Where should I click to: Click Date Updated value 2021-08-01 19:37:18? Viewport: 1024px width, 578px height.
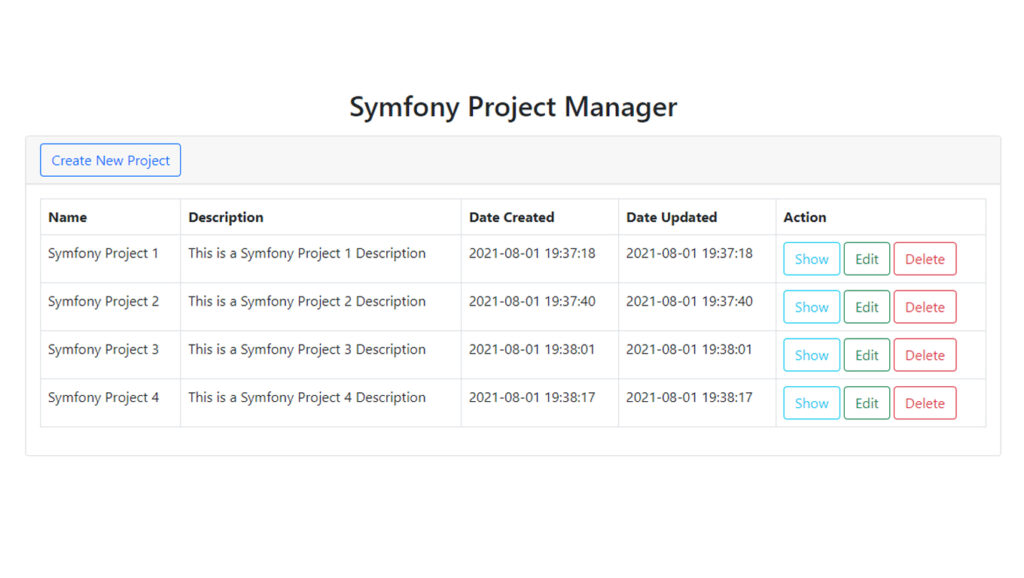coord(690,253)
